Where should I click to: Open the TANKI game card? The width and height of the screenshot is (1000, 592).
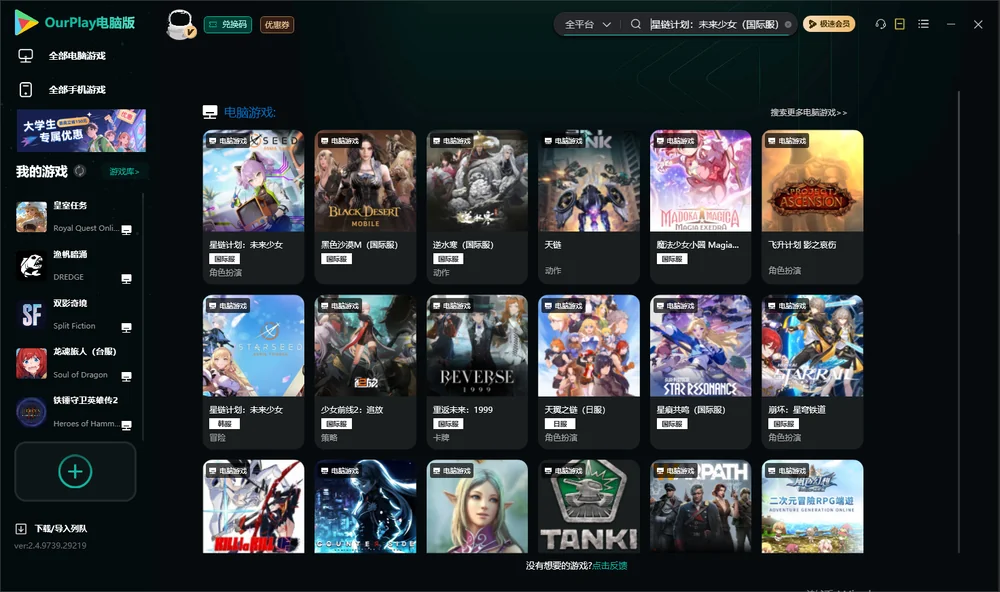point(589,507)
